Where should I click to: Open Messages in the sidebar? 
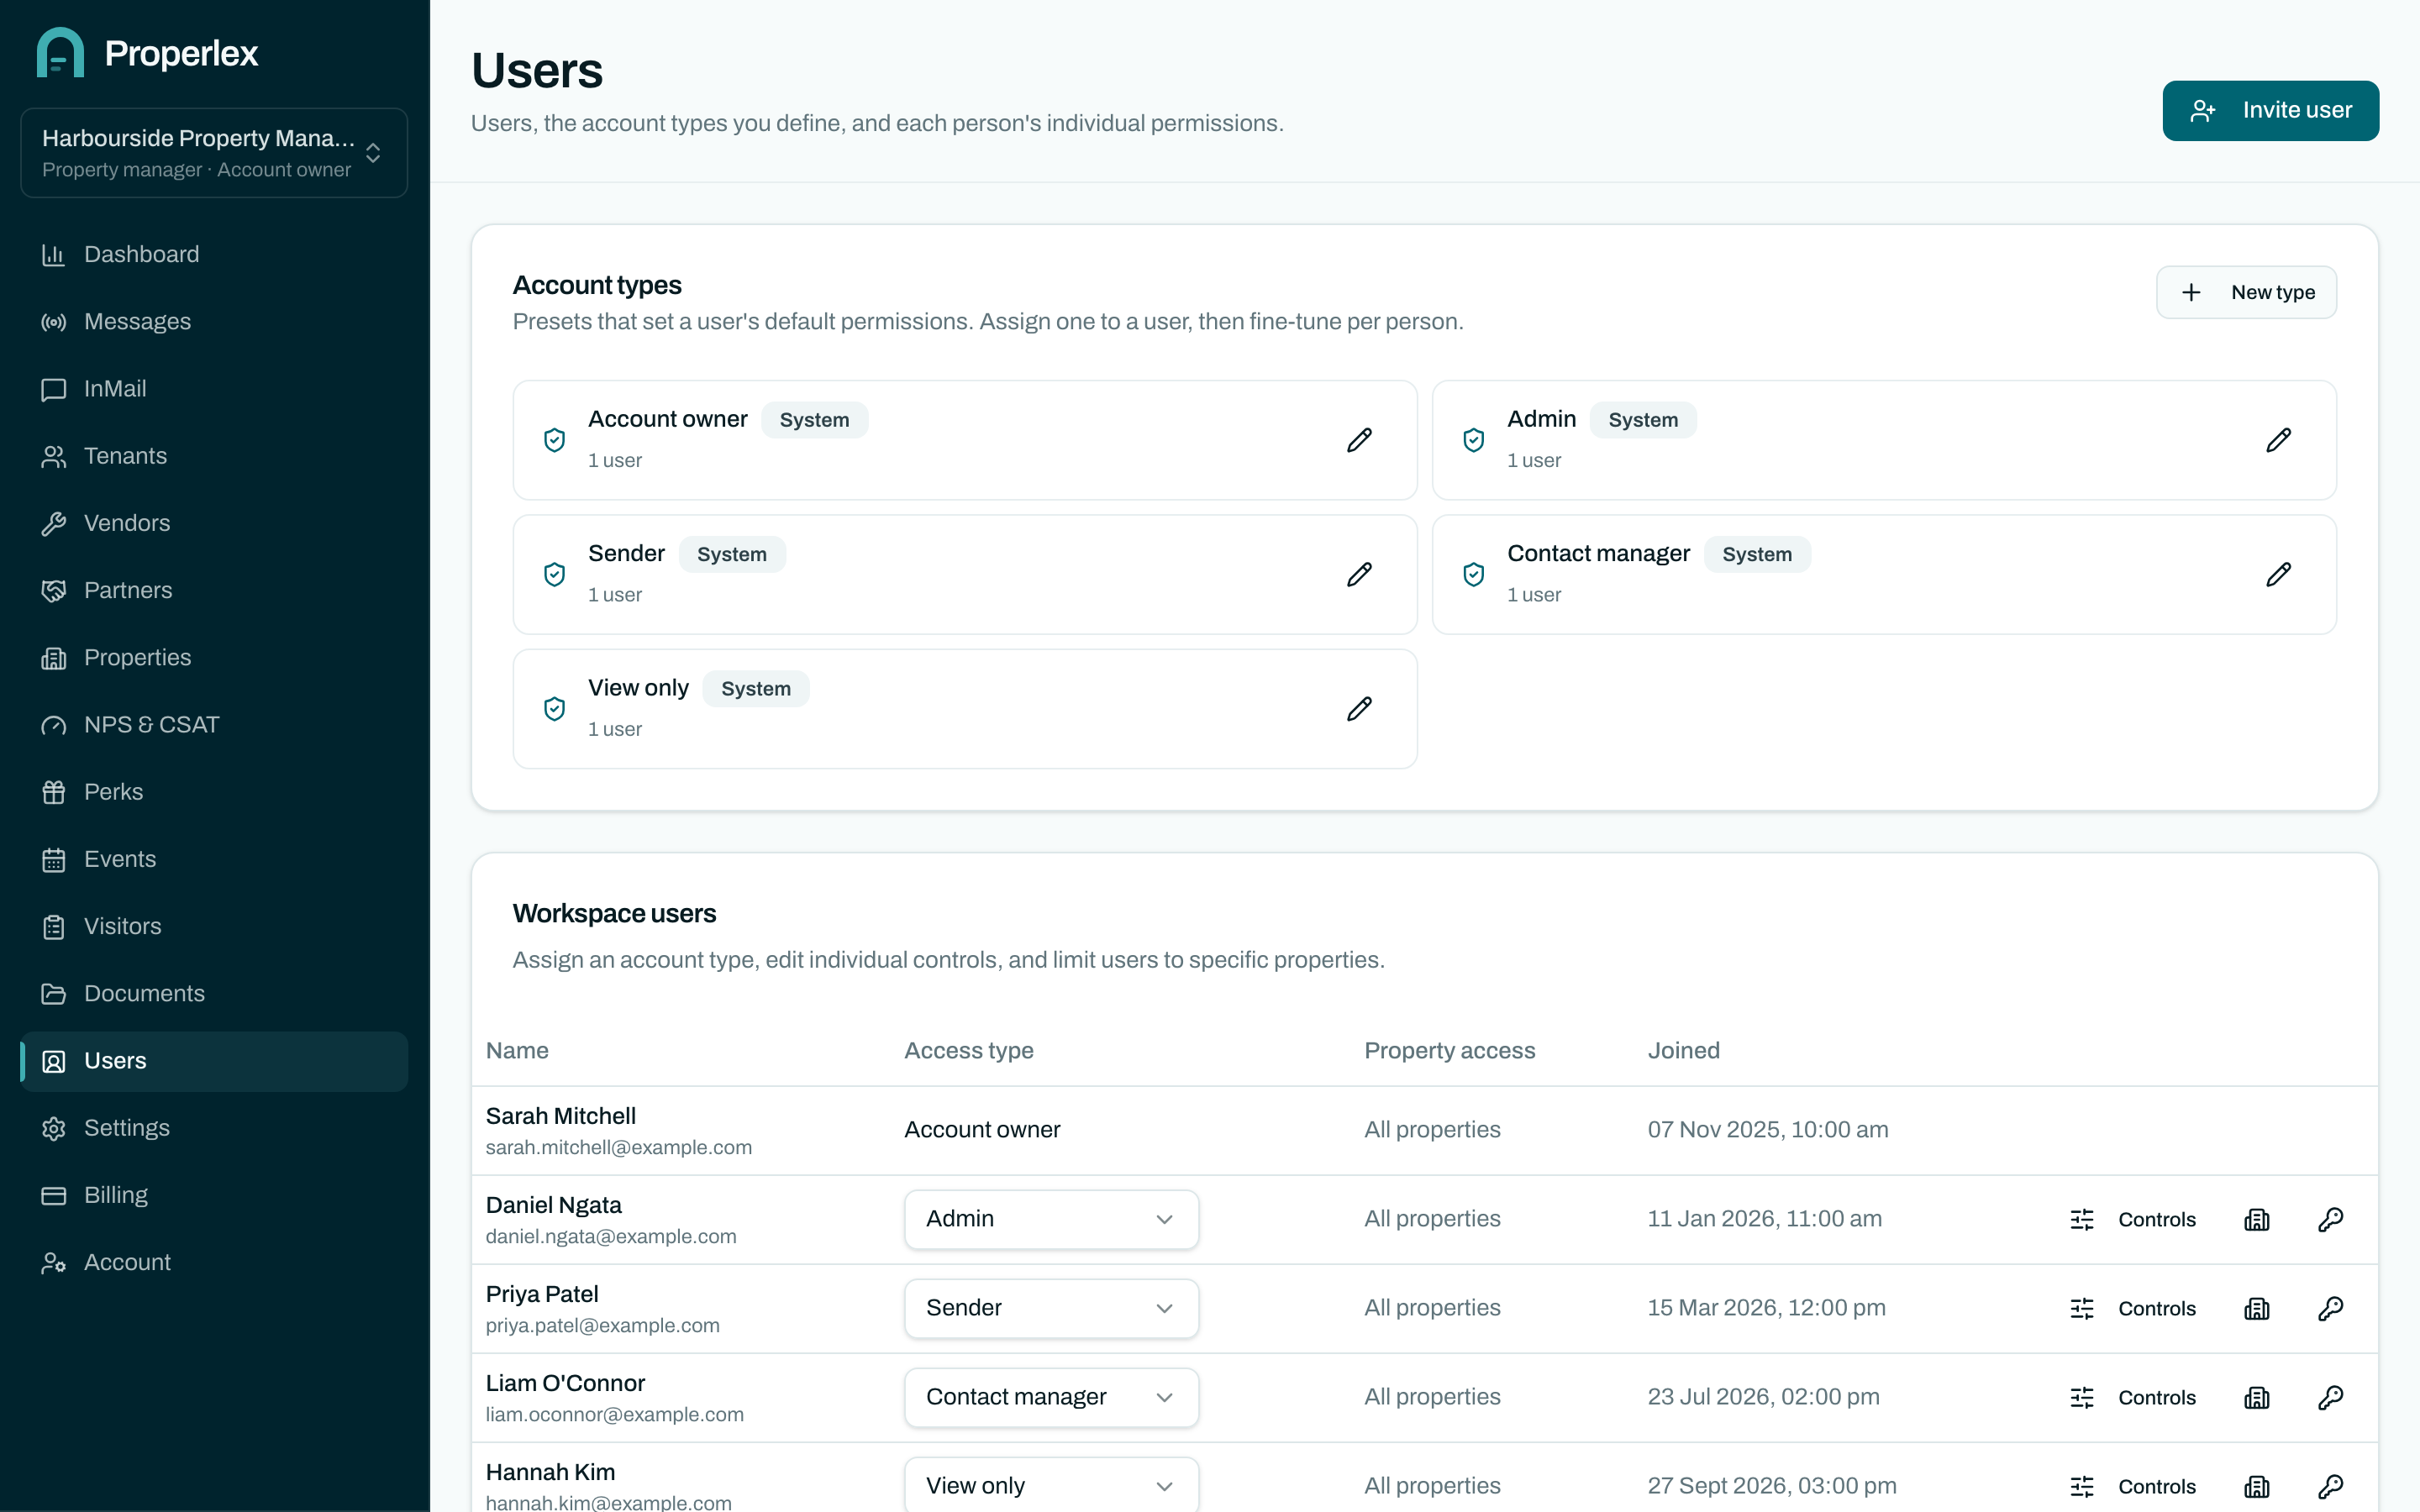point(214,321)
